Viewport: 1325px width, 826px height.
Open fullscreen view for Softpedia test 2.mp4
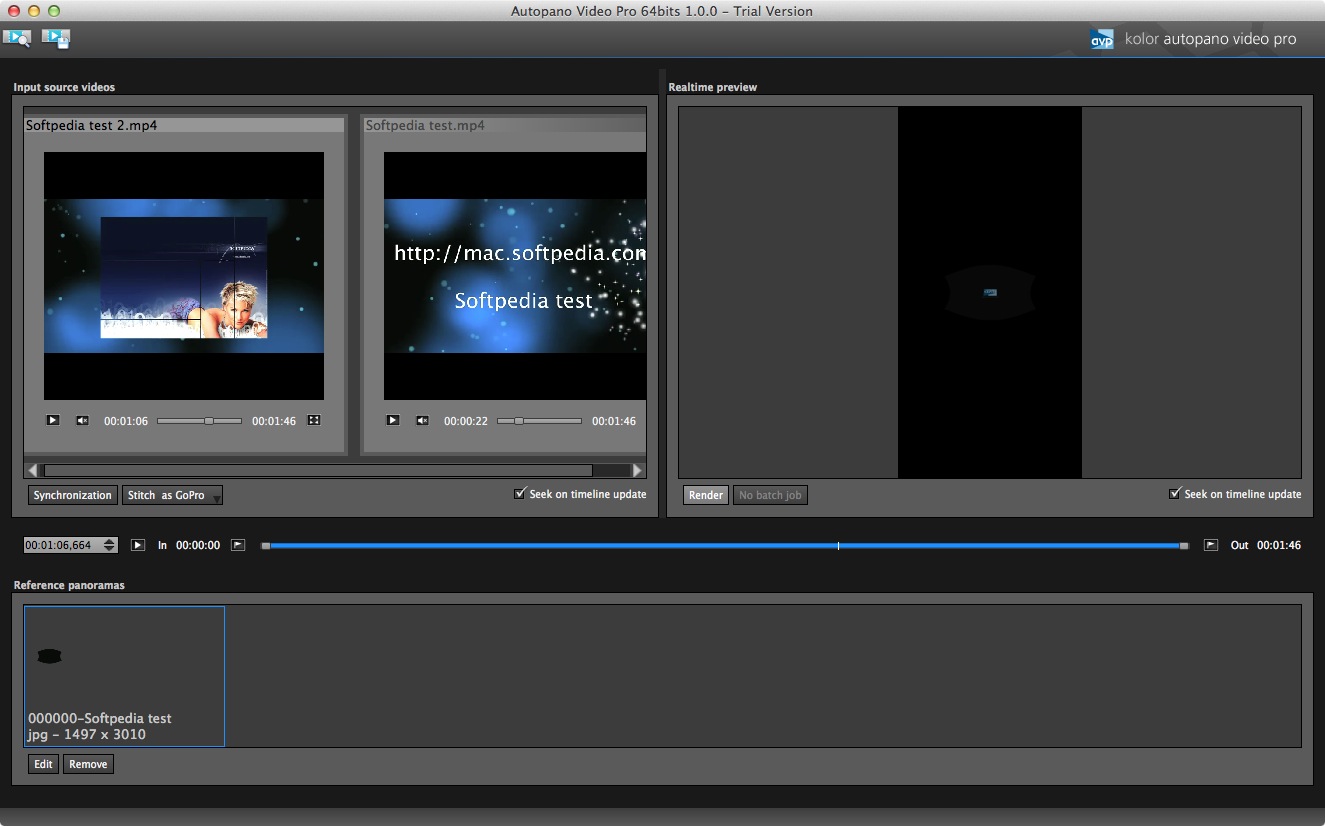(x=314, y=421)
